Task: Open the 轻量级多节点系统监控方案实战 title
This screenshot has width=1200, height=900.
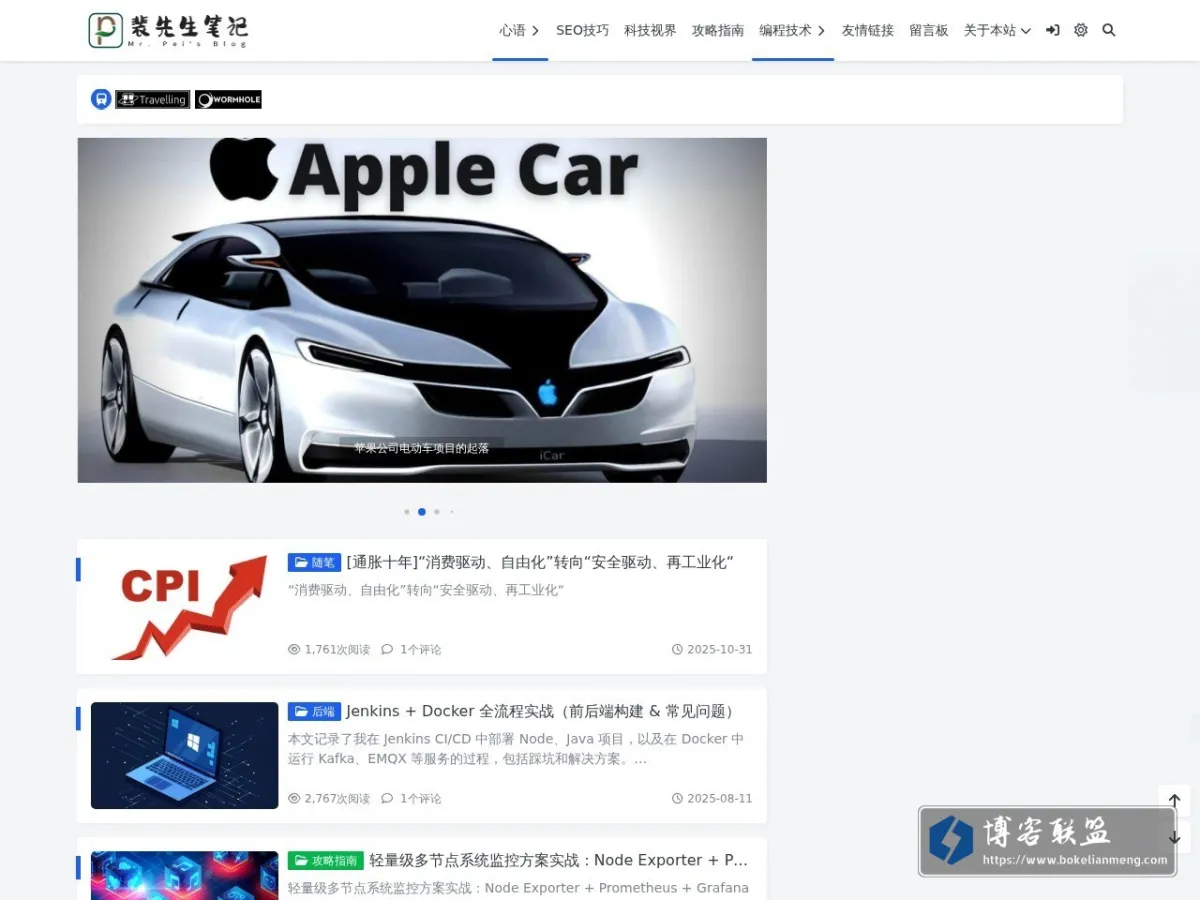Action: [x=559, y=860]
